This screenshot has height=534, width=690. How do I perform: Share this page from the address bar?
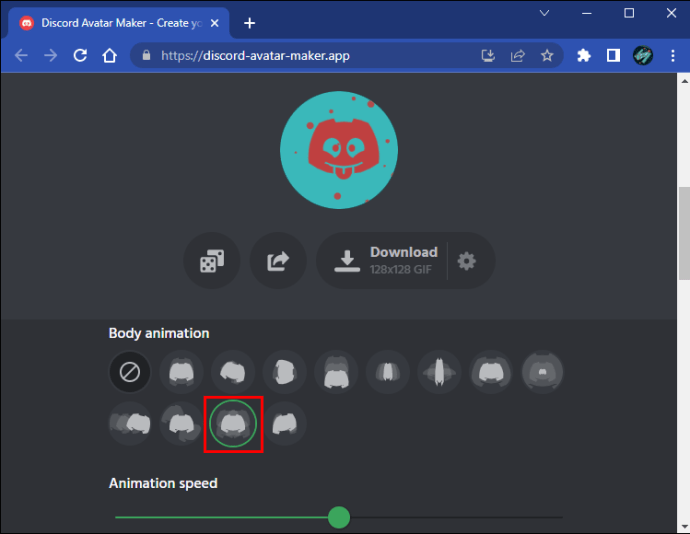pyautogui.click(x=518, y=55)
